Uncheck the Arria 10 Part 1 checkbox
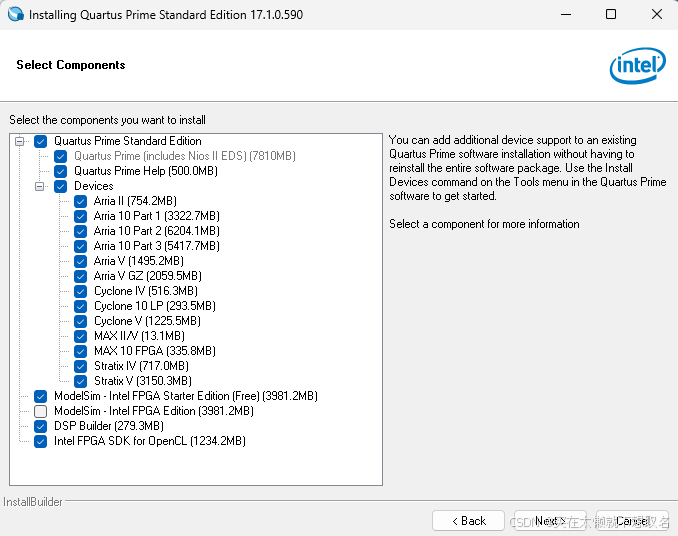Viewport: 678px width, 536px height. 80,216
